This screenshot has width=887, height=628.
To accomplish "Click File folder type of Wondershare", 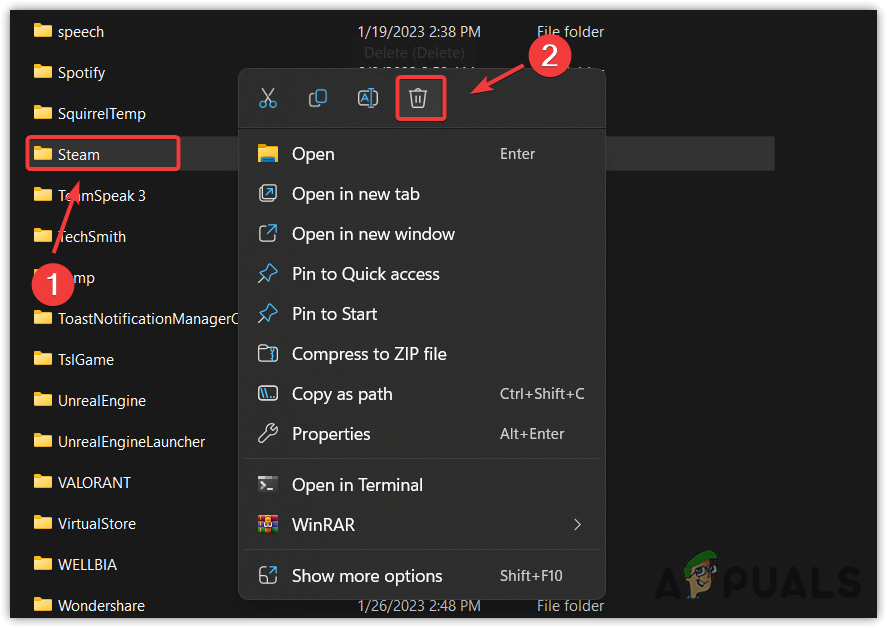I will [570, 606].
